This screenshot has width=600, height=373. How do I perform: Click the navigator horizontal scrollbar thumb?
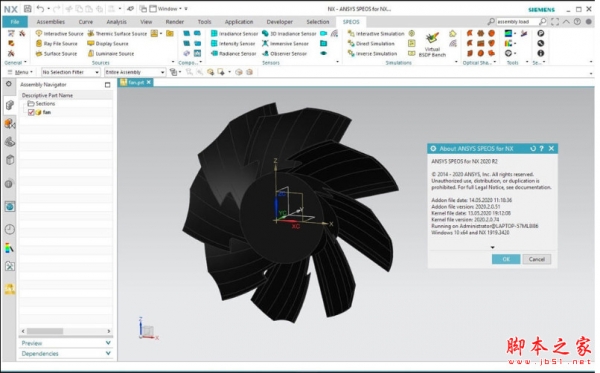coord(45,331)
